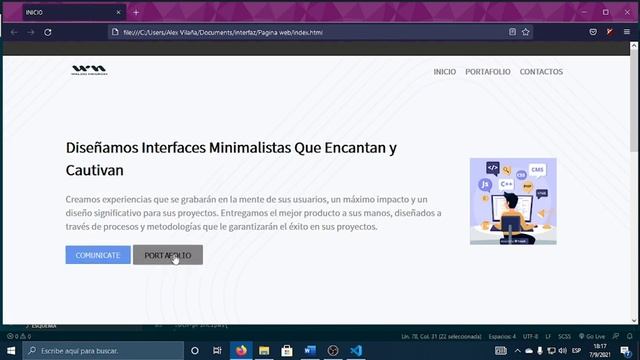Click the microphone tray icon
The width and height of the screenshot is (640, 360).
coord(540,351)
